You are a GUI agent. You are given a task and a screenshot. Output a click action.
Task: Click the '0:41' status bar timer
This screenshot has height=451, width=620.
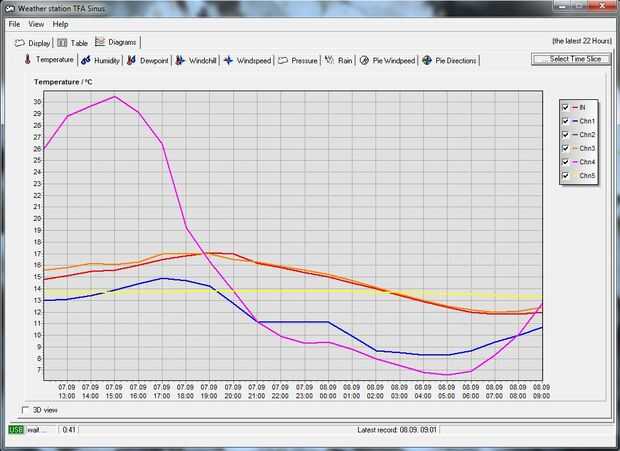pos(69,430)
